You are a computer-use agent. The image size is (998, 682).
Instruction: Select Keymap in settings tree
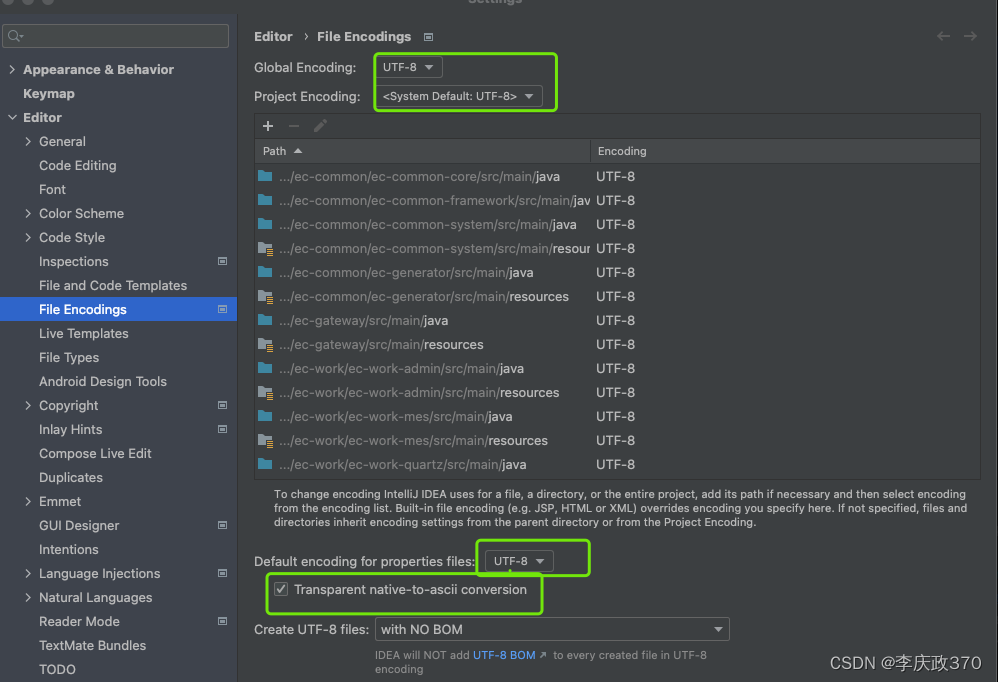tap(49, 94)
